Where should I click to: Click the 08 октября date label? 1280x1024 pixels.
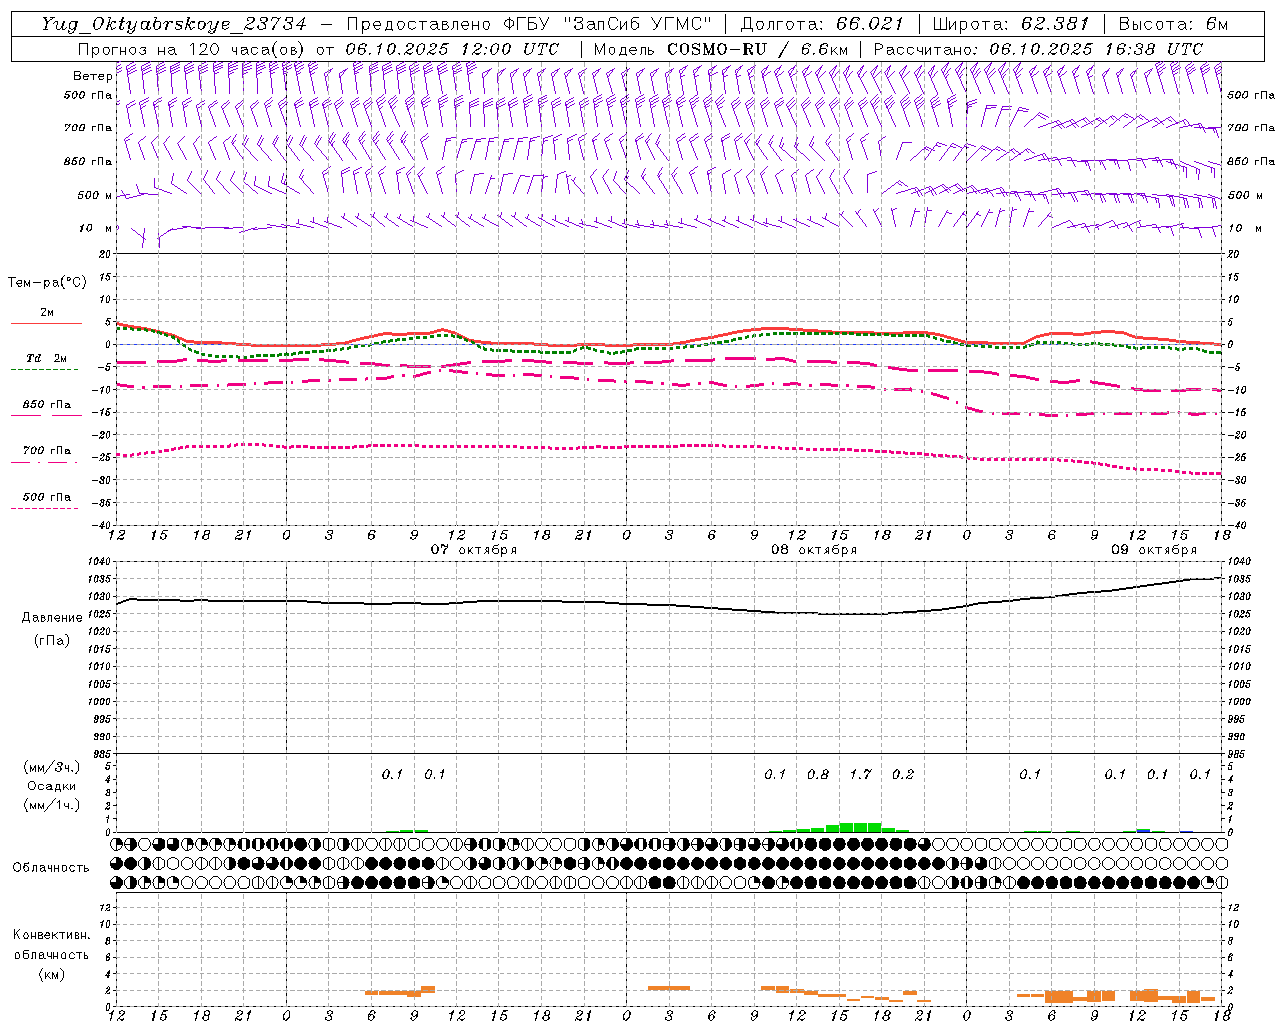[814, 550]
